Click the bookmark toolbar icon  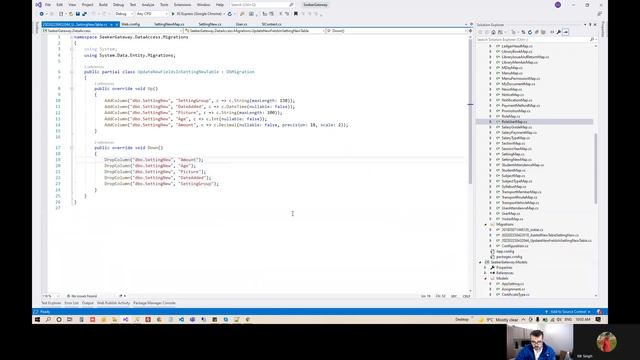coord(296,14)
